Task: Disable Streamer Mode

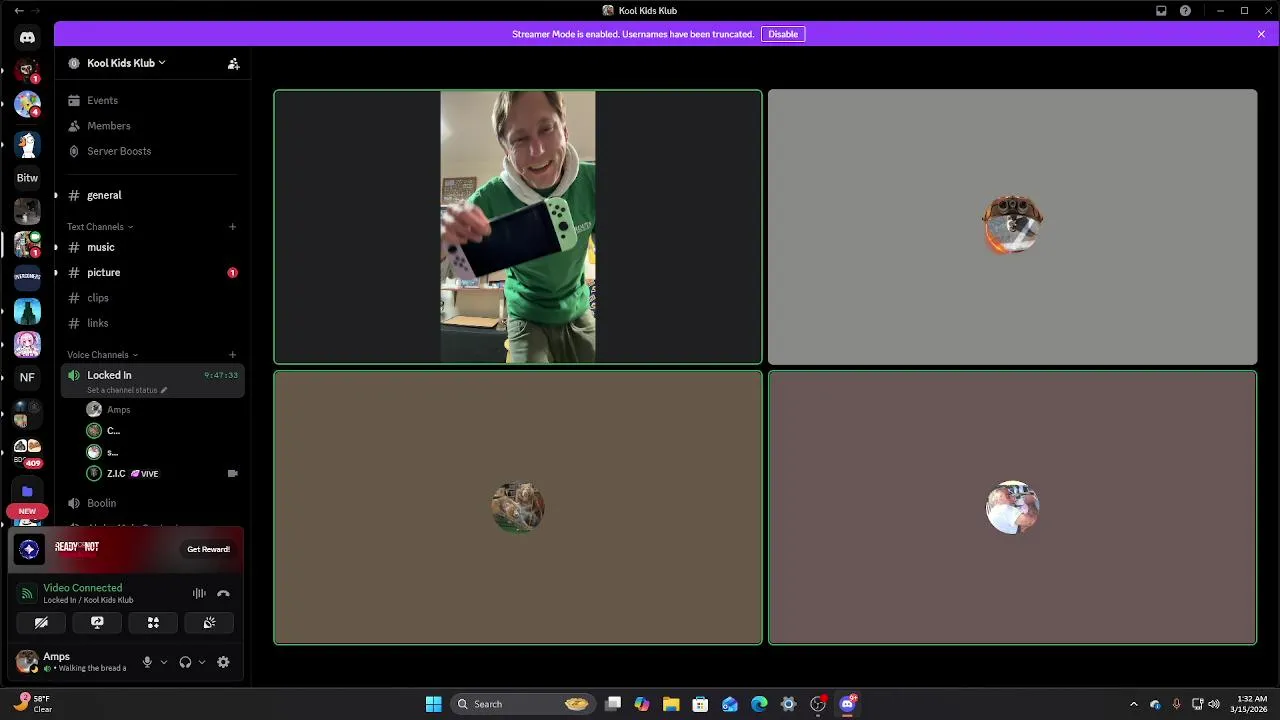Action: click(783, 34)
